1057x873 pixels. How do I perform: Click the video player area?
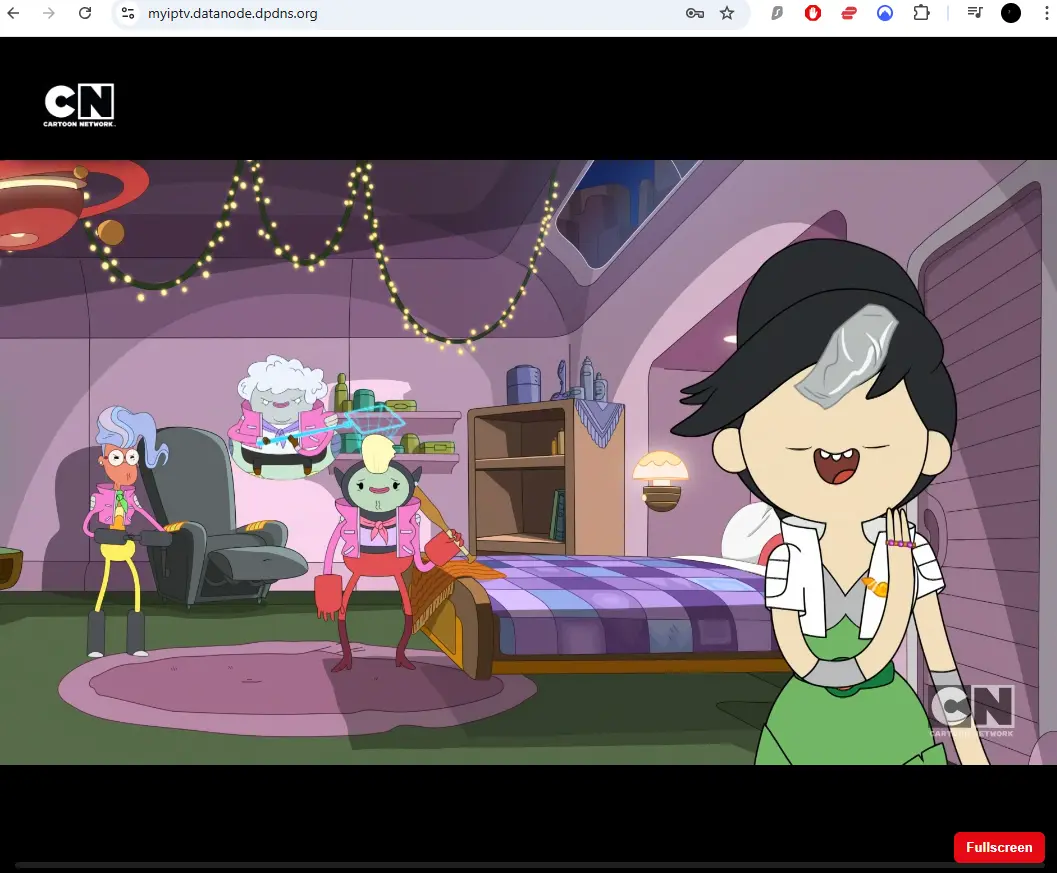528,462
